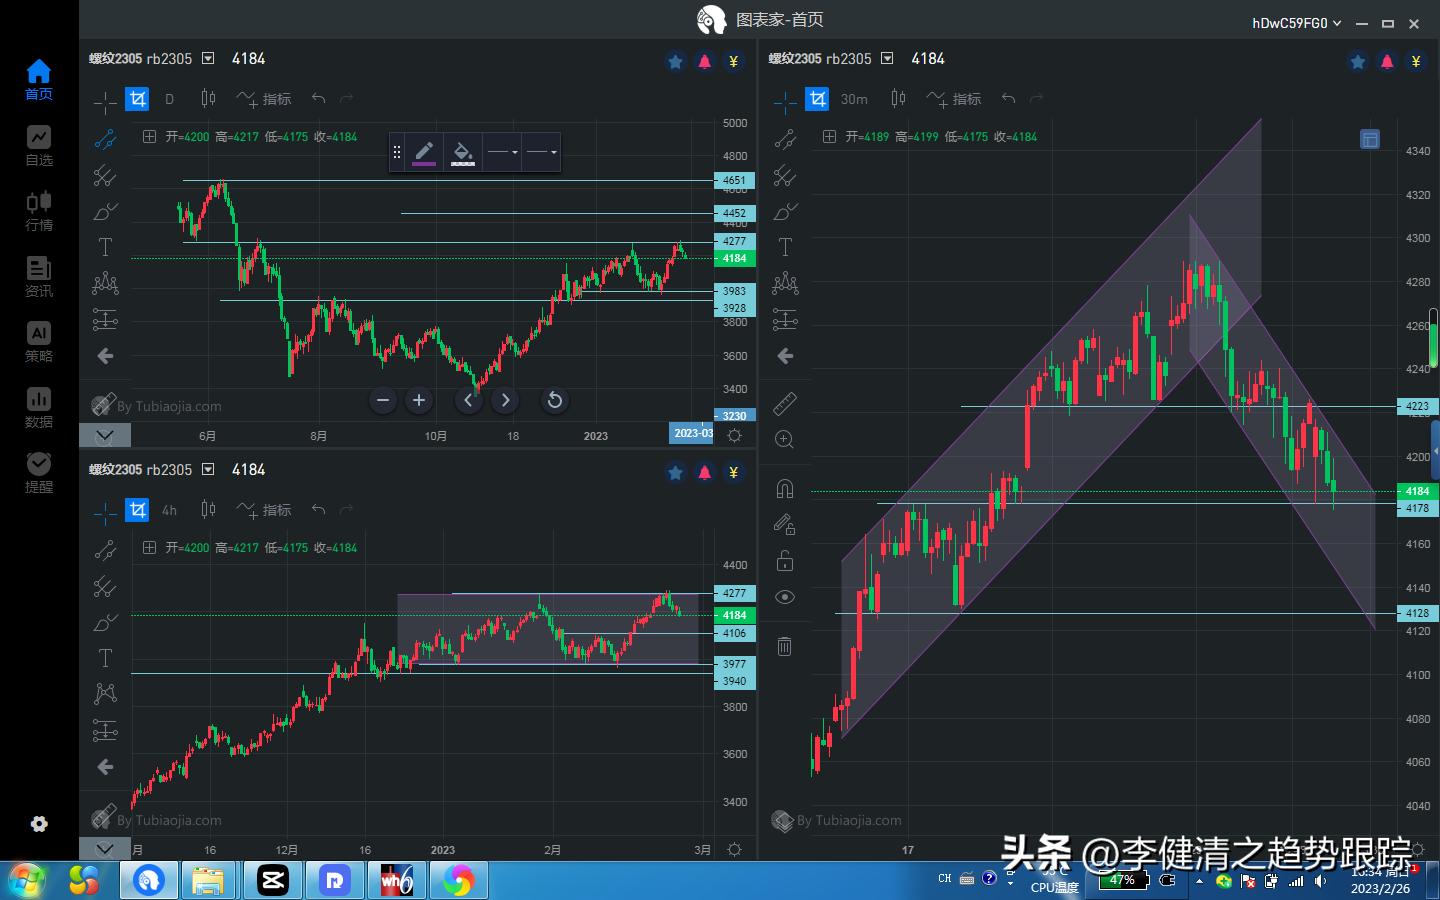Toggle the price alert bell for 螺纹2305
Screen dimensions: 1440x900
click(705, 61)
